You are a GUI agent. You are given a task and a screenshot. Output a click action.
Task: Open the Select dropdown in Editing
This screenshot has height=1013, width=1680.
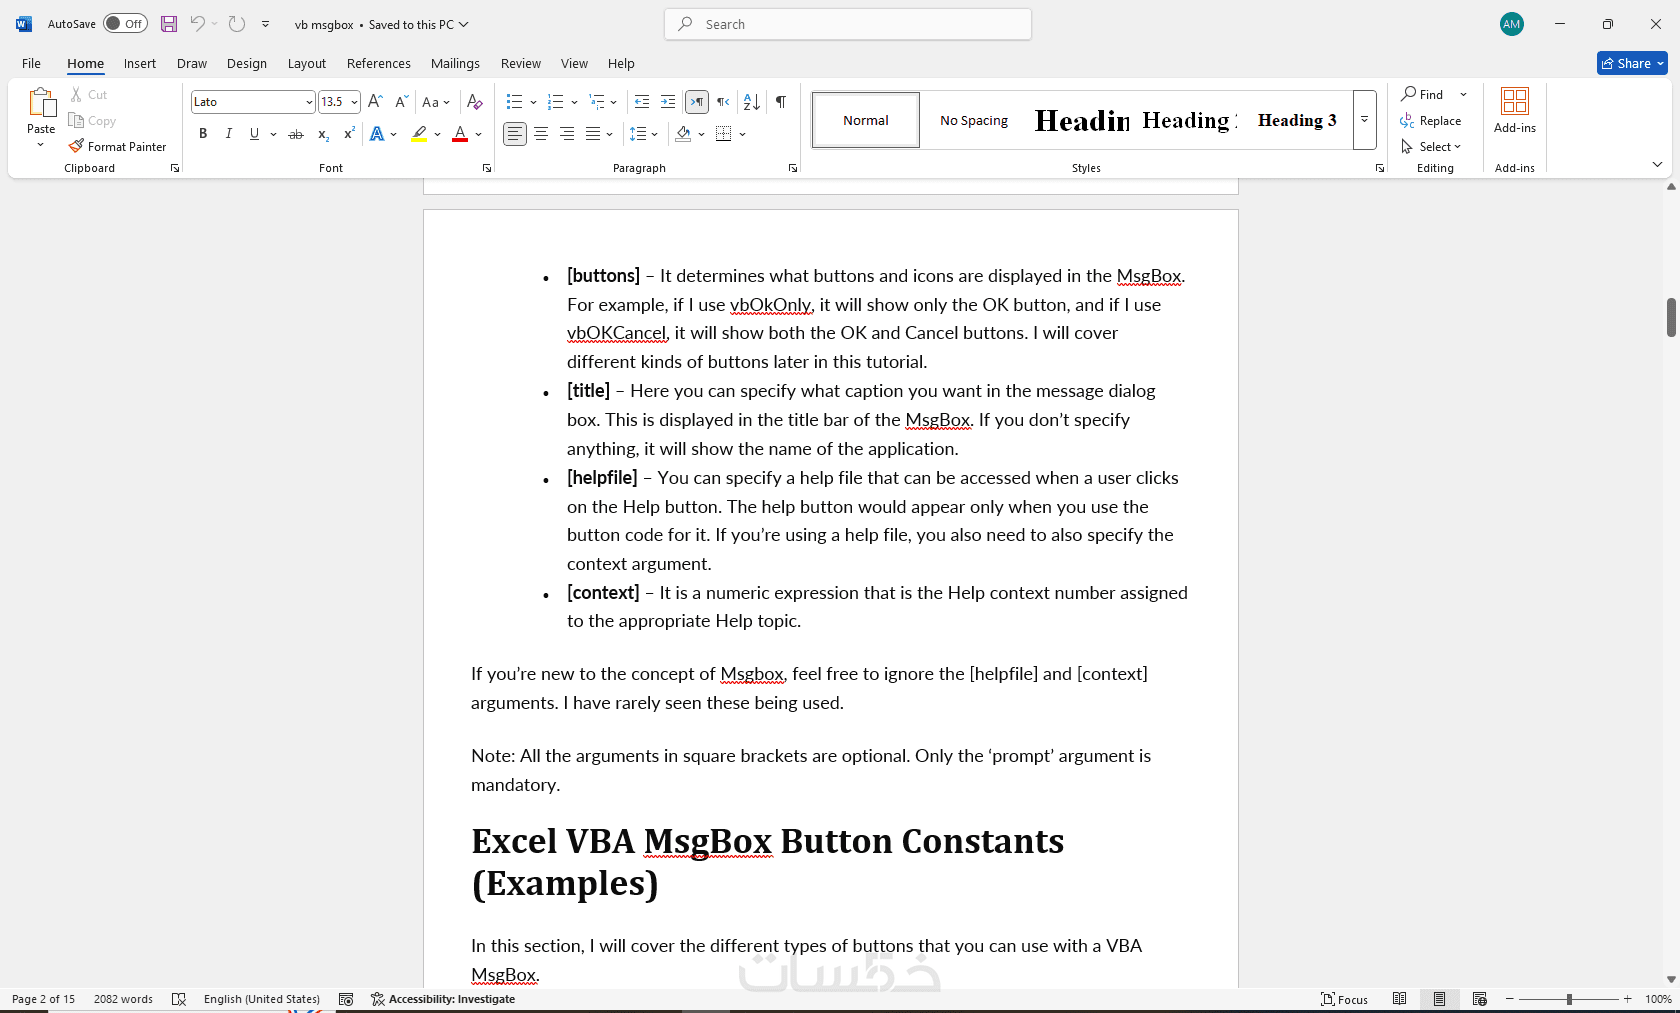pos(1431,147)
